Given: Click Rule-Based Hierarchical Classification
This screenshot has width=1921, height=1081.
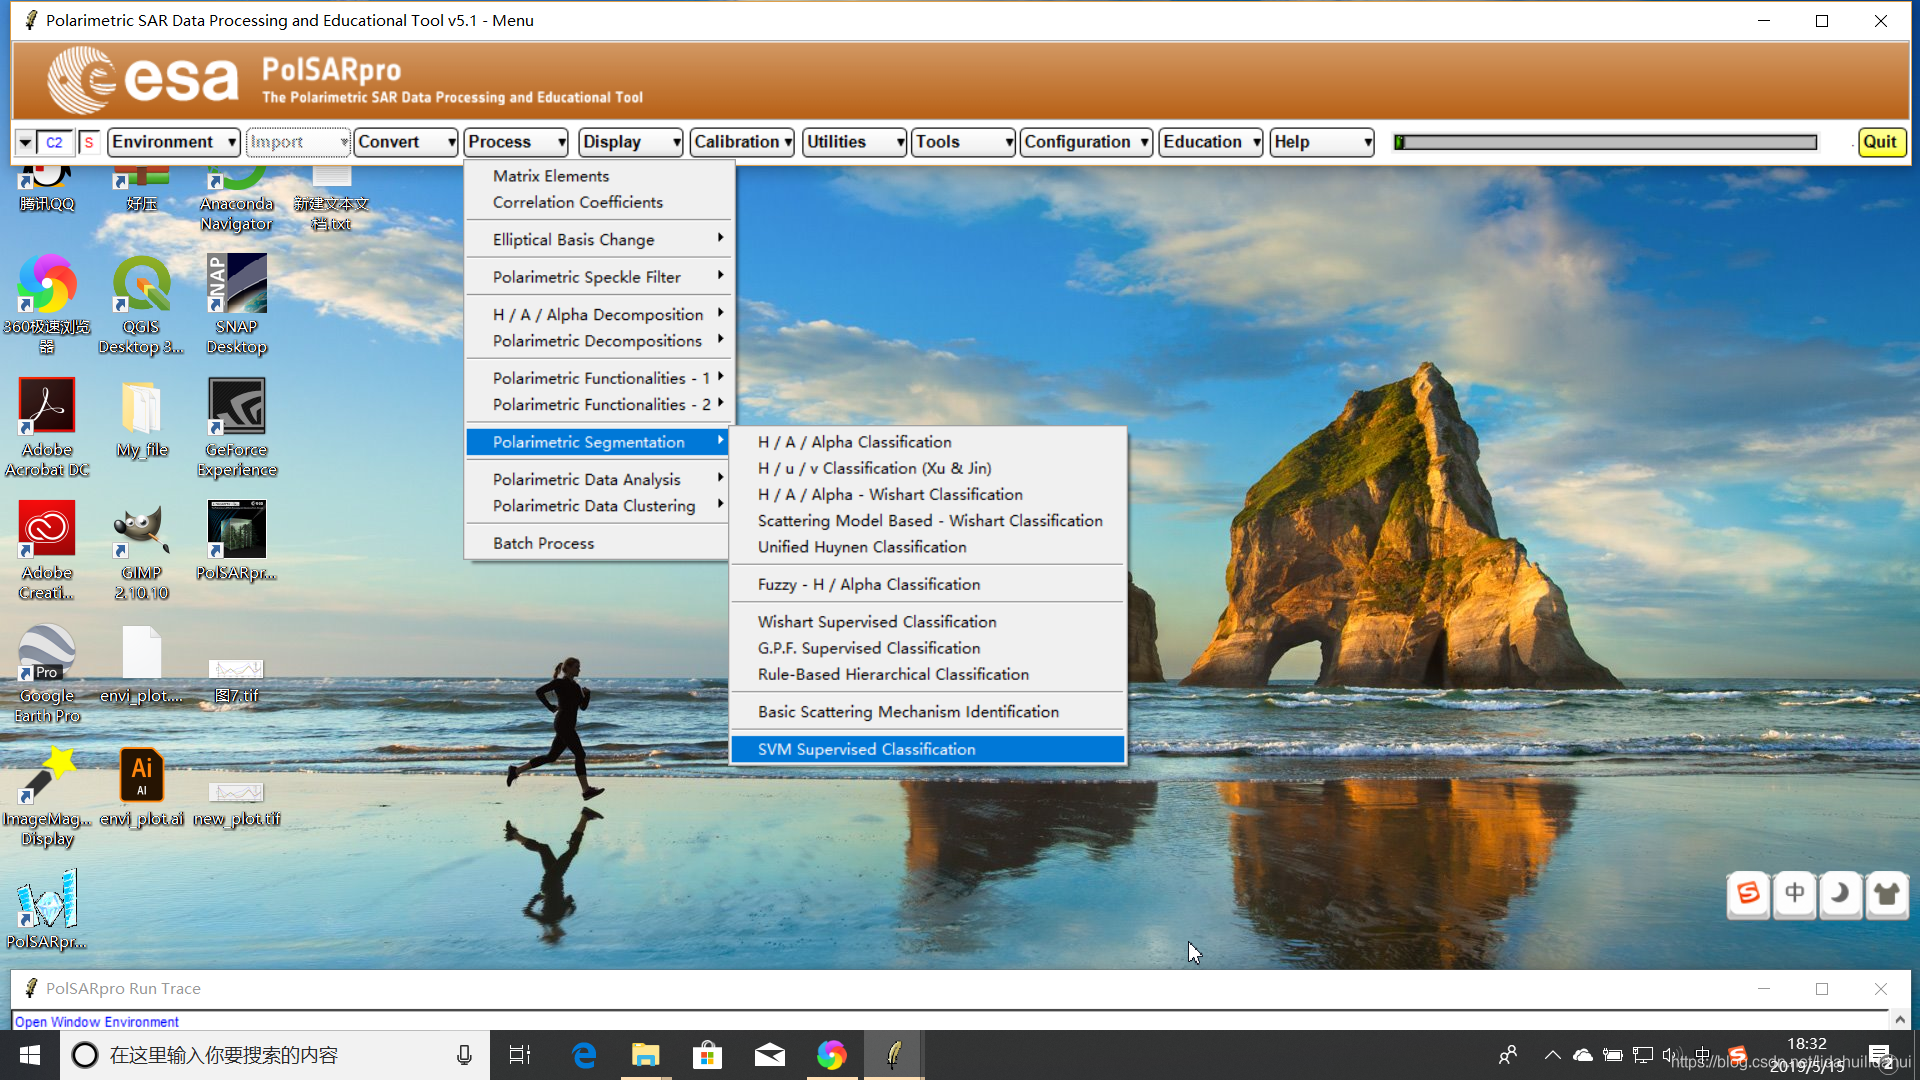Looking at the screenshot, I should (x=893, y=673).
